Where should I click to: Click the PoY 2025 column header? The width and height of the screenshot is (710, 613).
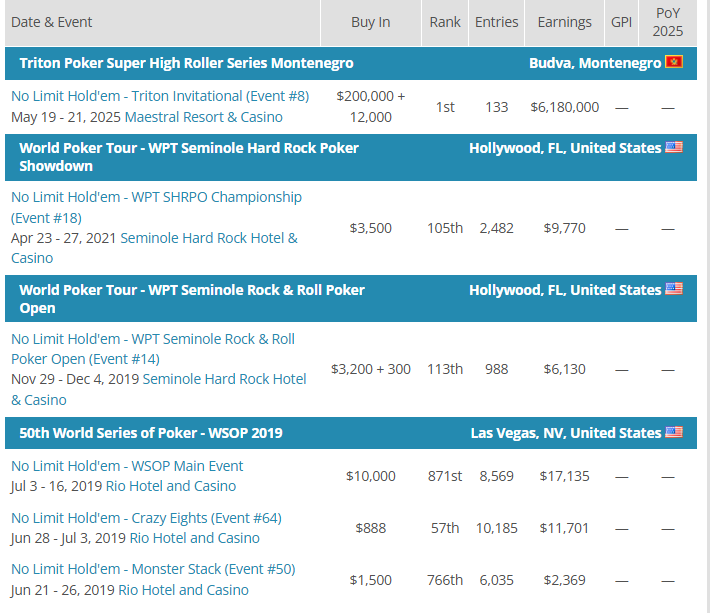(667, 22)
